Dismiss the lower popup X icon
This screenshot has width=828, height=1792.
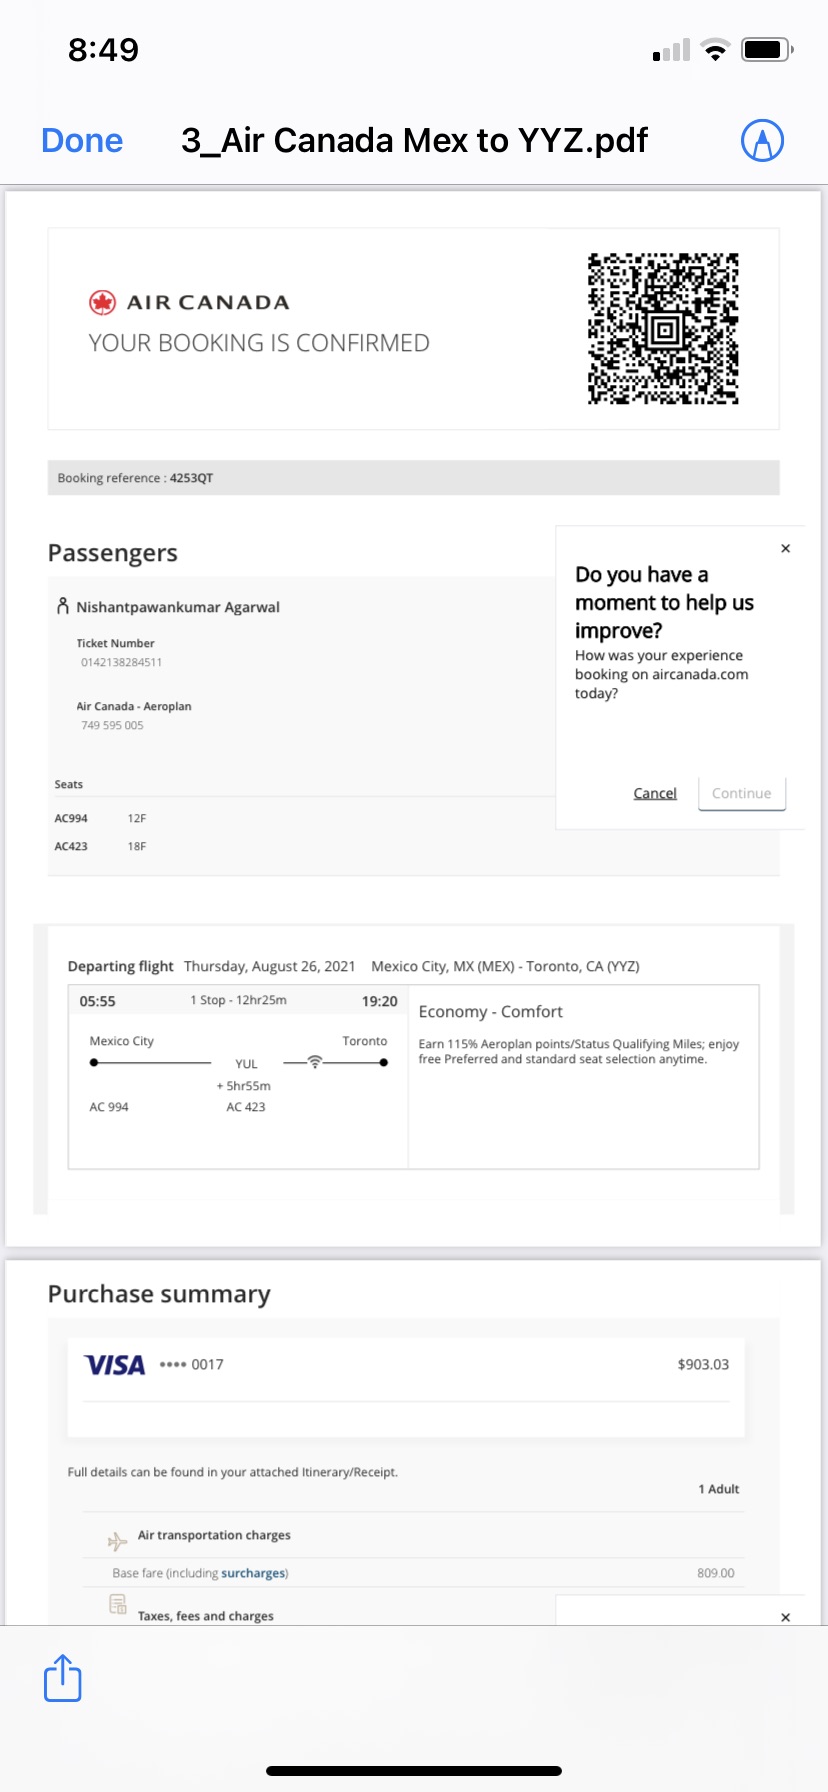[x=786, y=1617]
